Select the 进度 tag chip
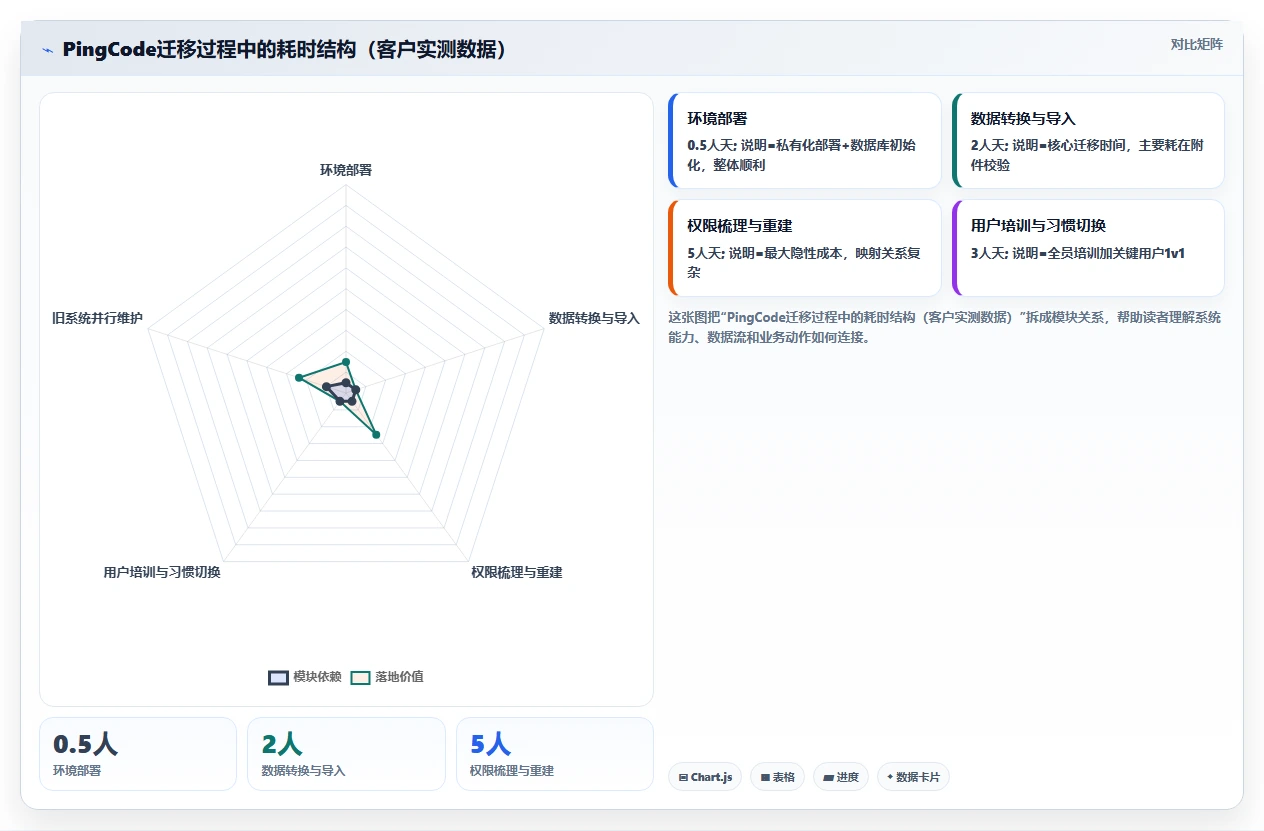The image size is (1264, 831). 841,777
